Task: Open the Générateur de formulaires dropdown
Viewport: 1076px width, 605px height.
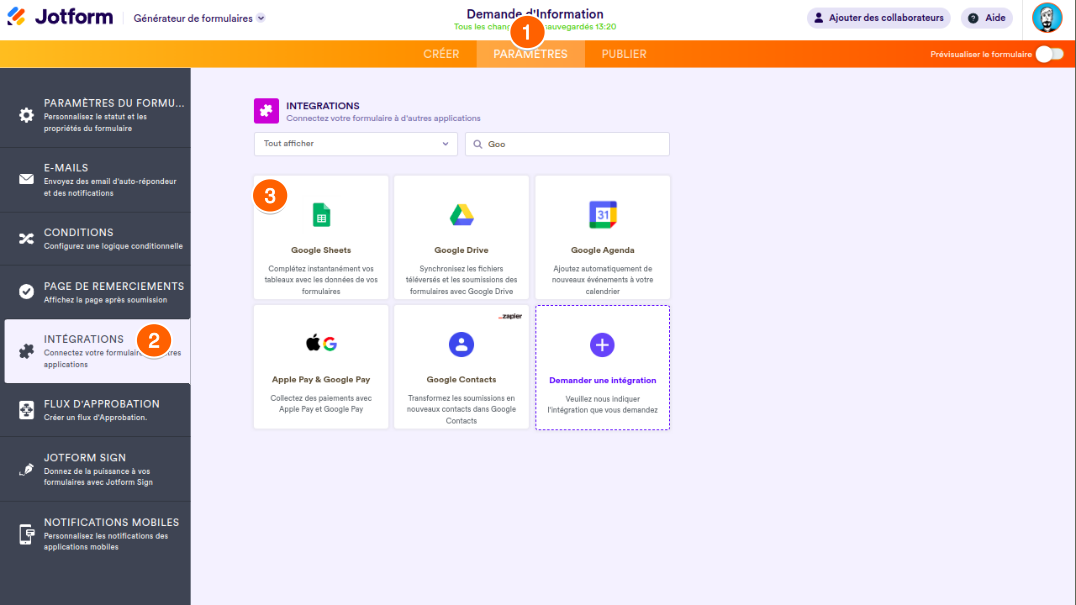Action: tap(199, 19)
